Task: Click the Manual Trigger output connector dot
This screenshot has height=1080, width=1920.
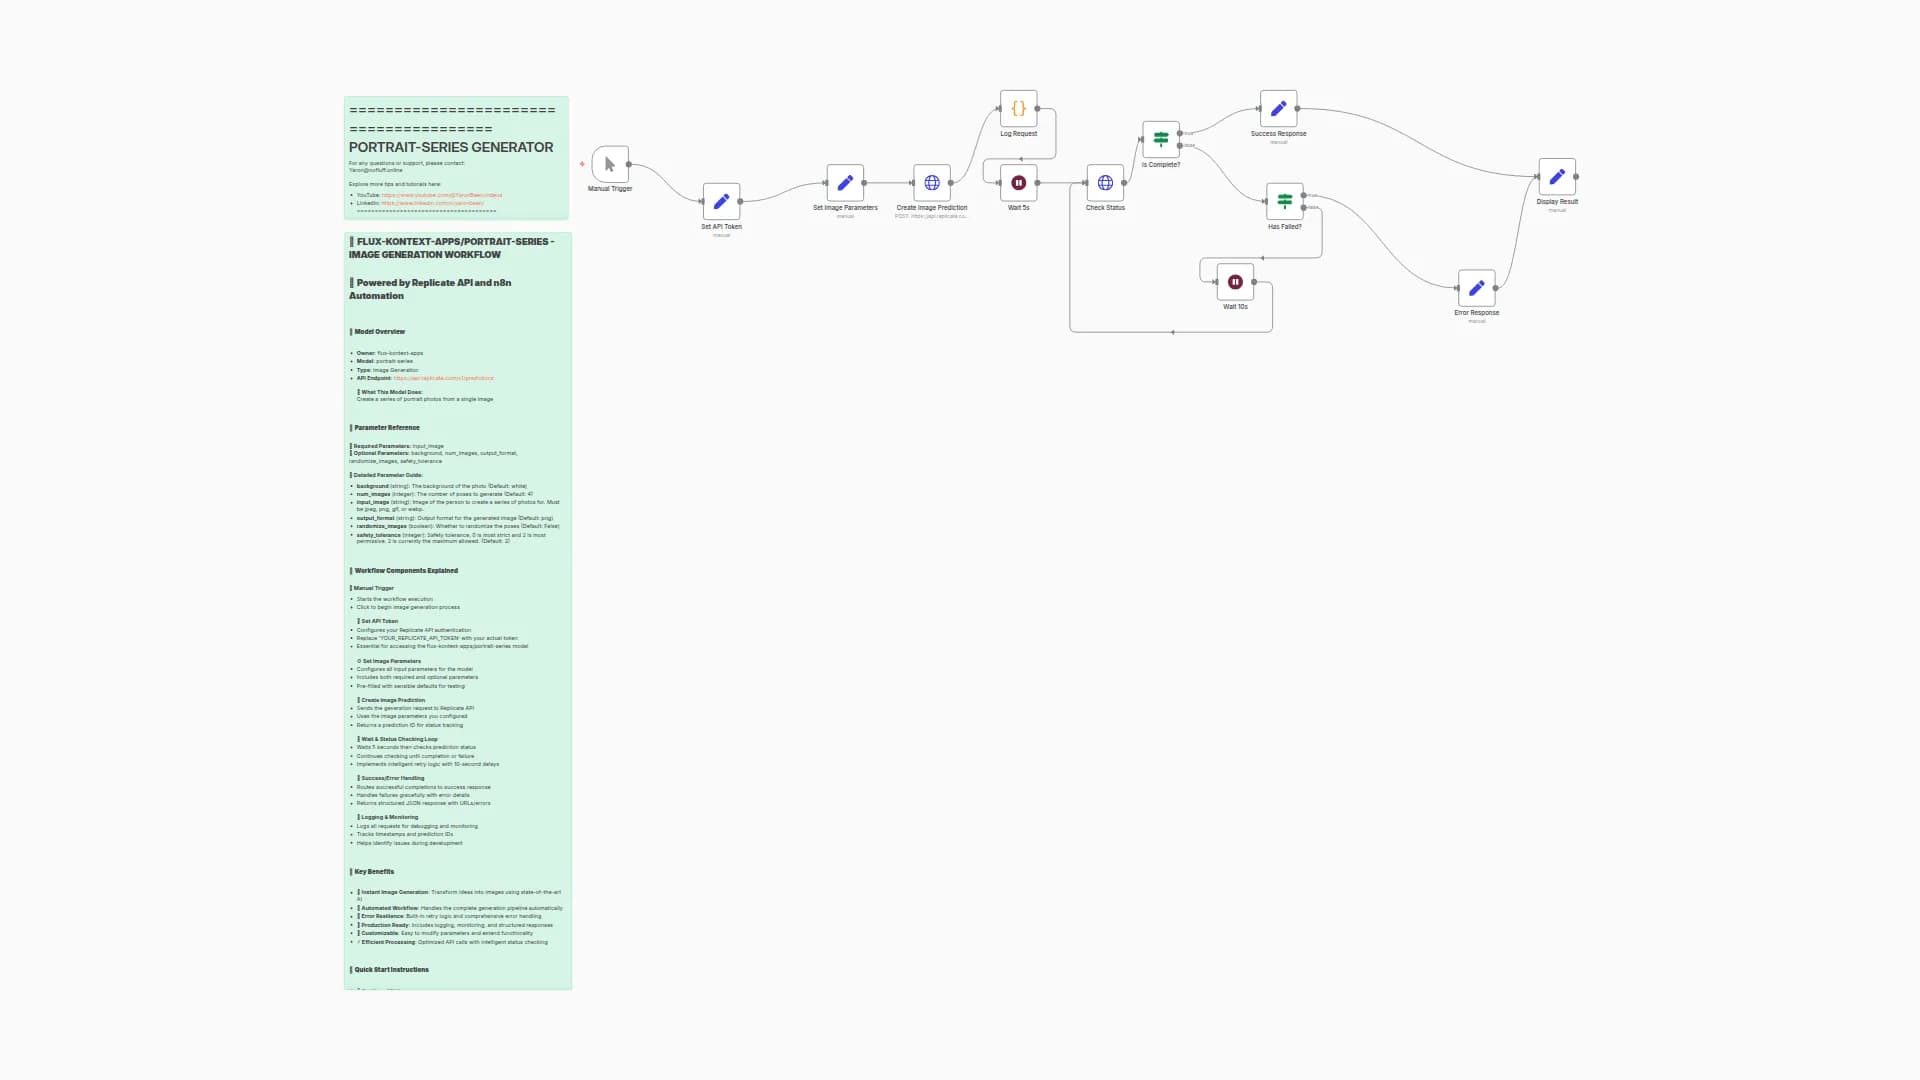Action: (x=628, y=164)
